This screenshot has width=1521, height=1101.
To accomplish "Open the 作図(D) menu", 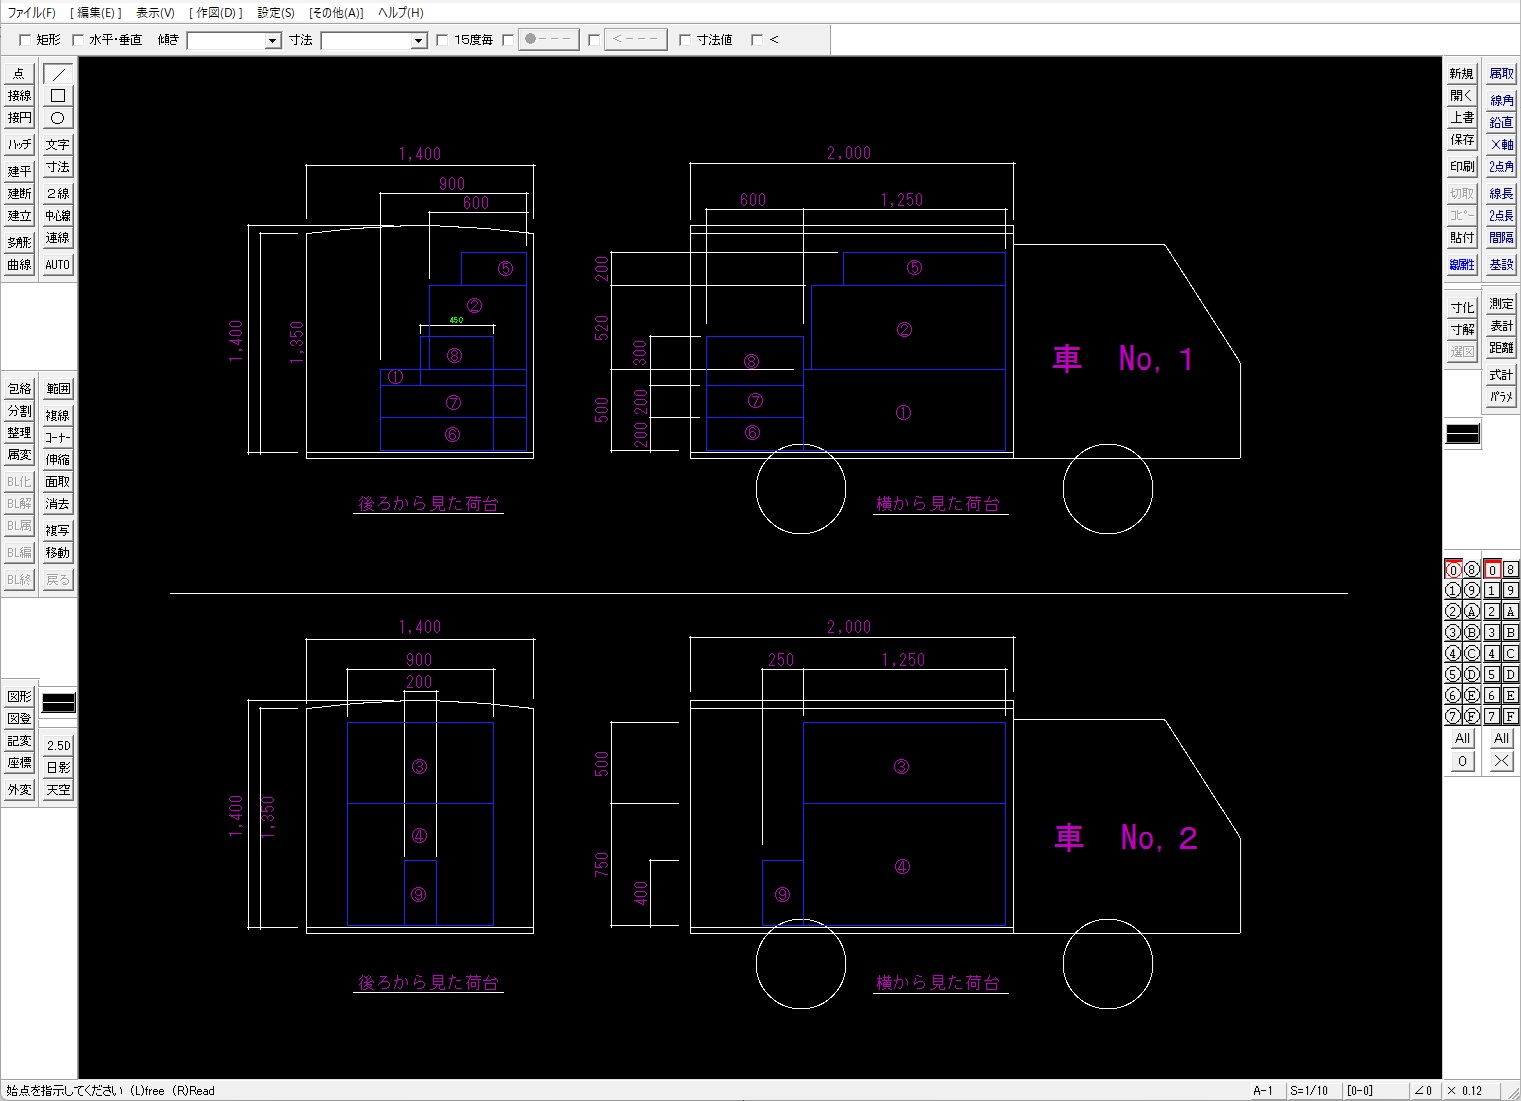I will [216, 13].
